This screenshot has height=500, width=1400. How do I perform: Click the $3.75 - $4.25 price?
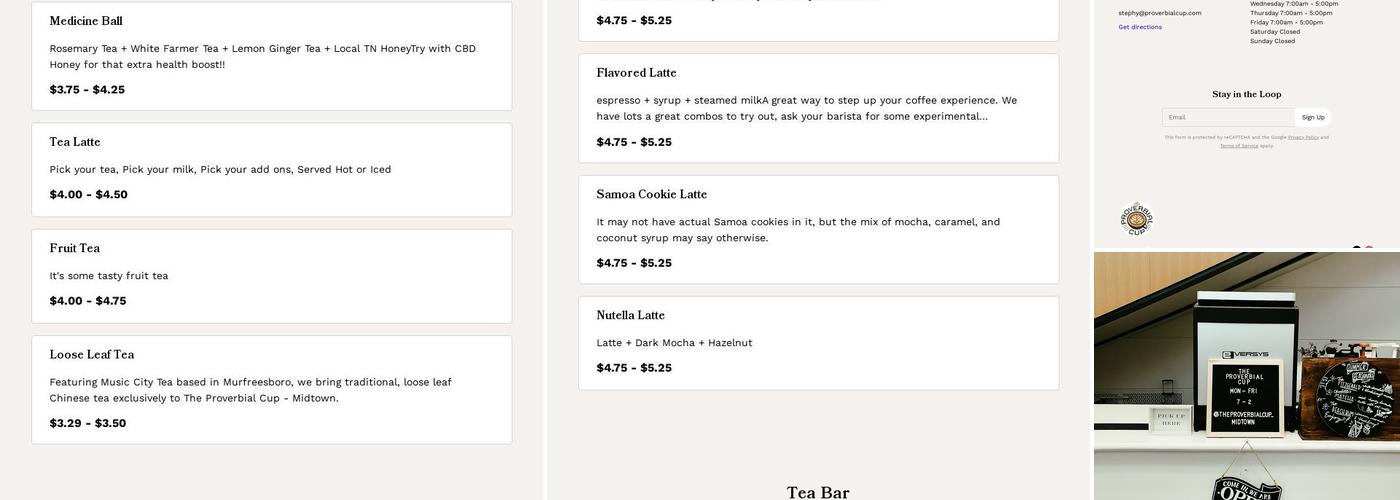click(x=87, y=90)
